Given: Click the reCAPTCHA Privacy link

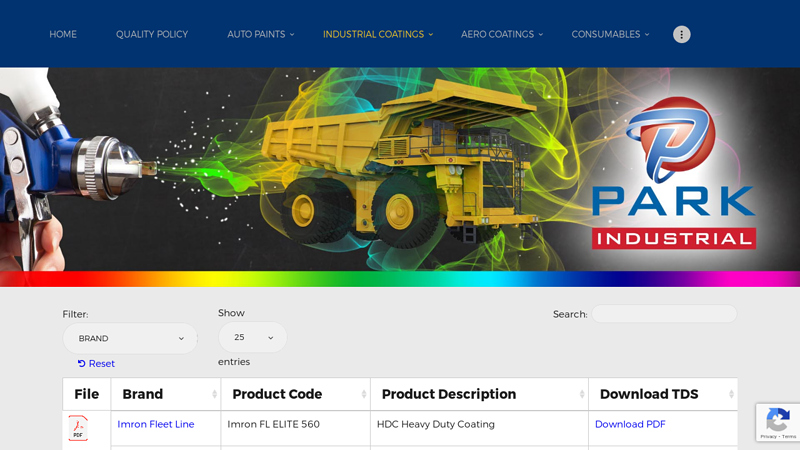Looking at the screenshot, I should [x=768, y=437].
